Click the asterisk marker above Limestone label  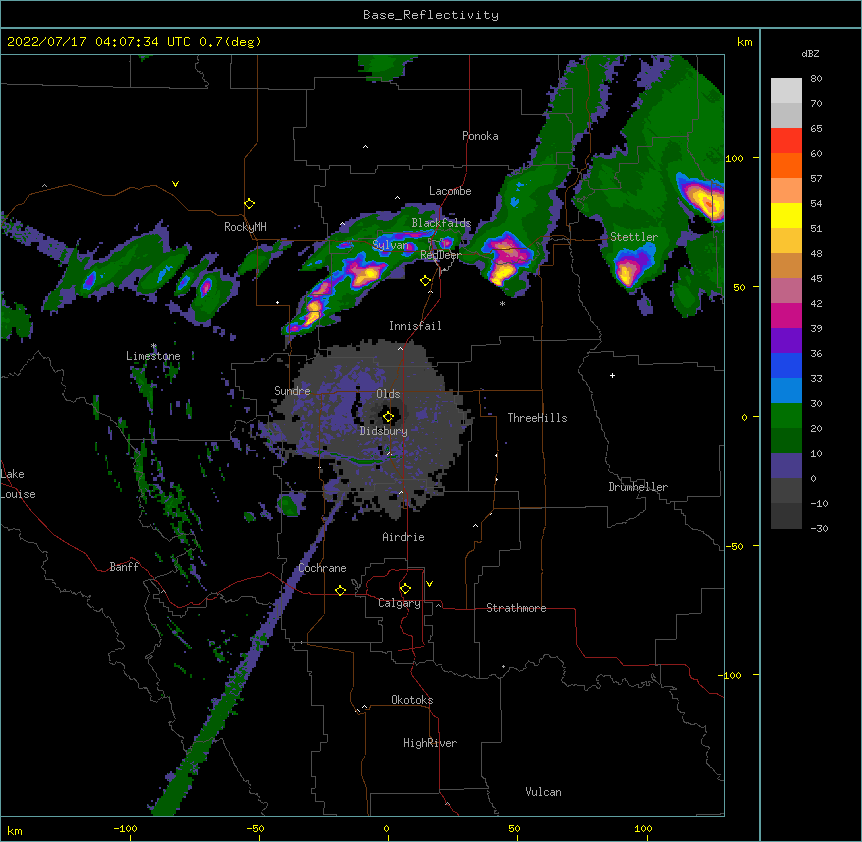coord(153,346)
